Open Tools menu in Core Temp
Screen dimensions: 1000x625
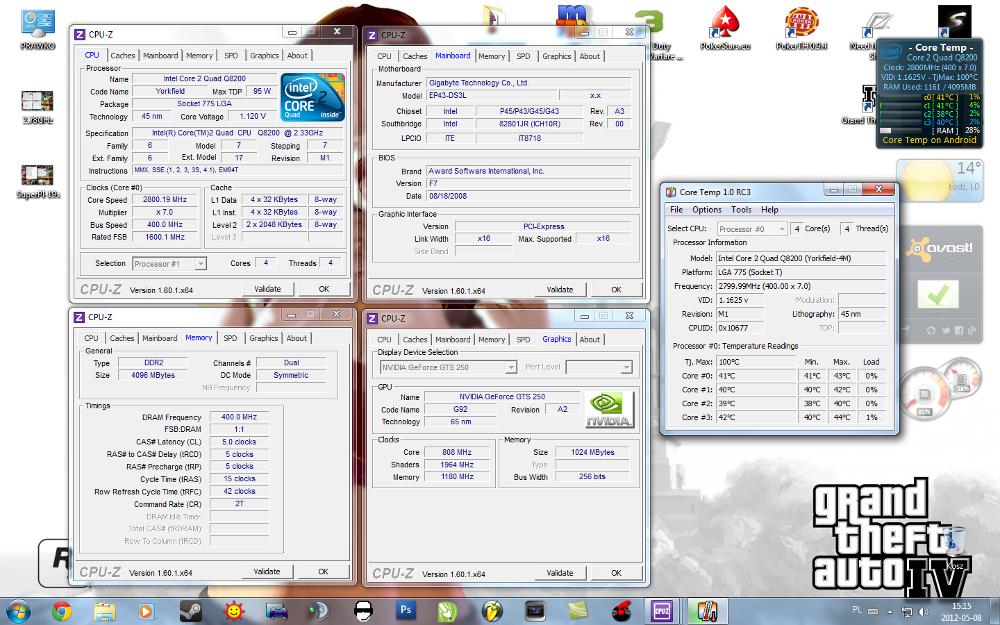(x=741, y=209)
